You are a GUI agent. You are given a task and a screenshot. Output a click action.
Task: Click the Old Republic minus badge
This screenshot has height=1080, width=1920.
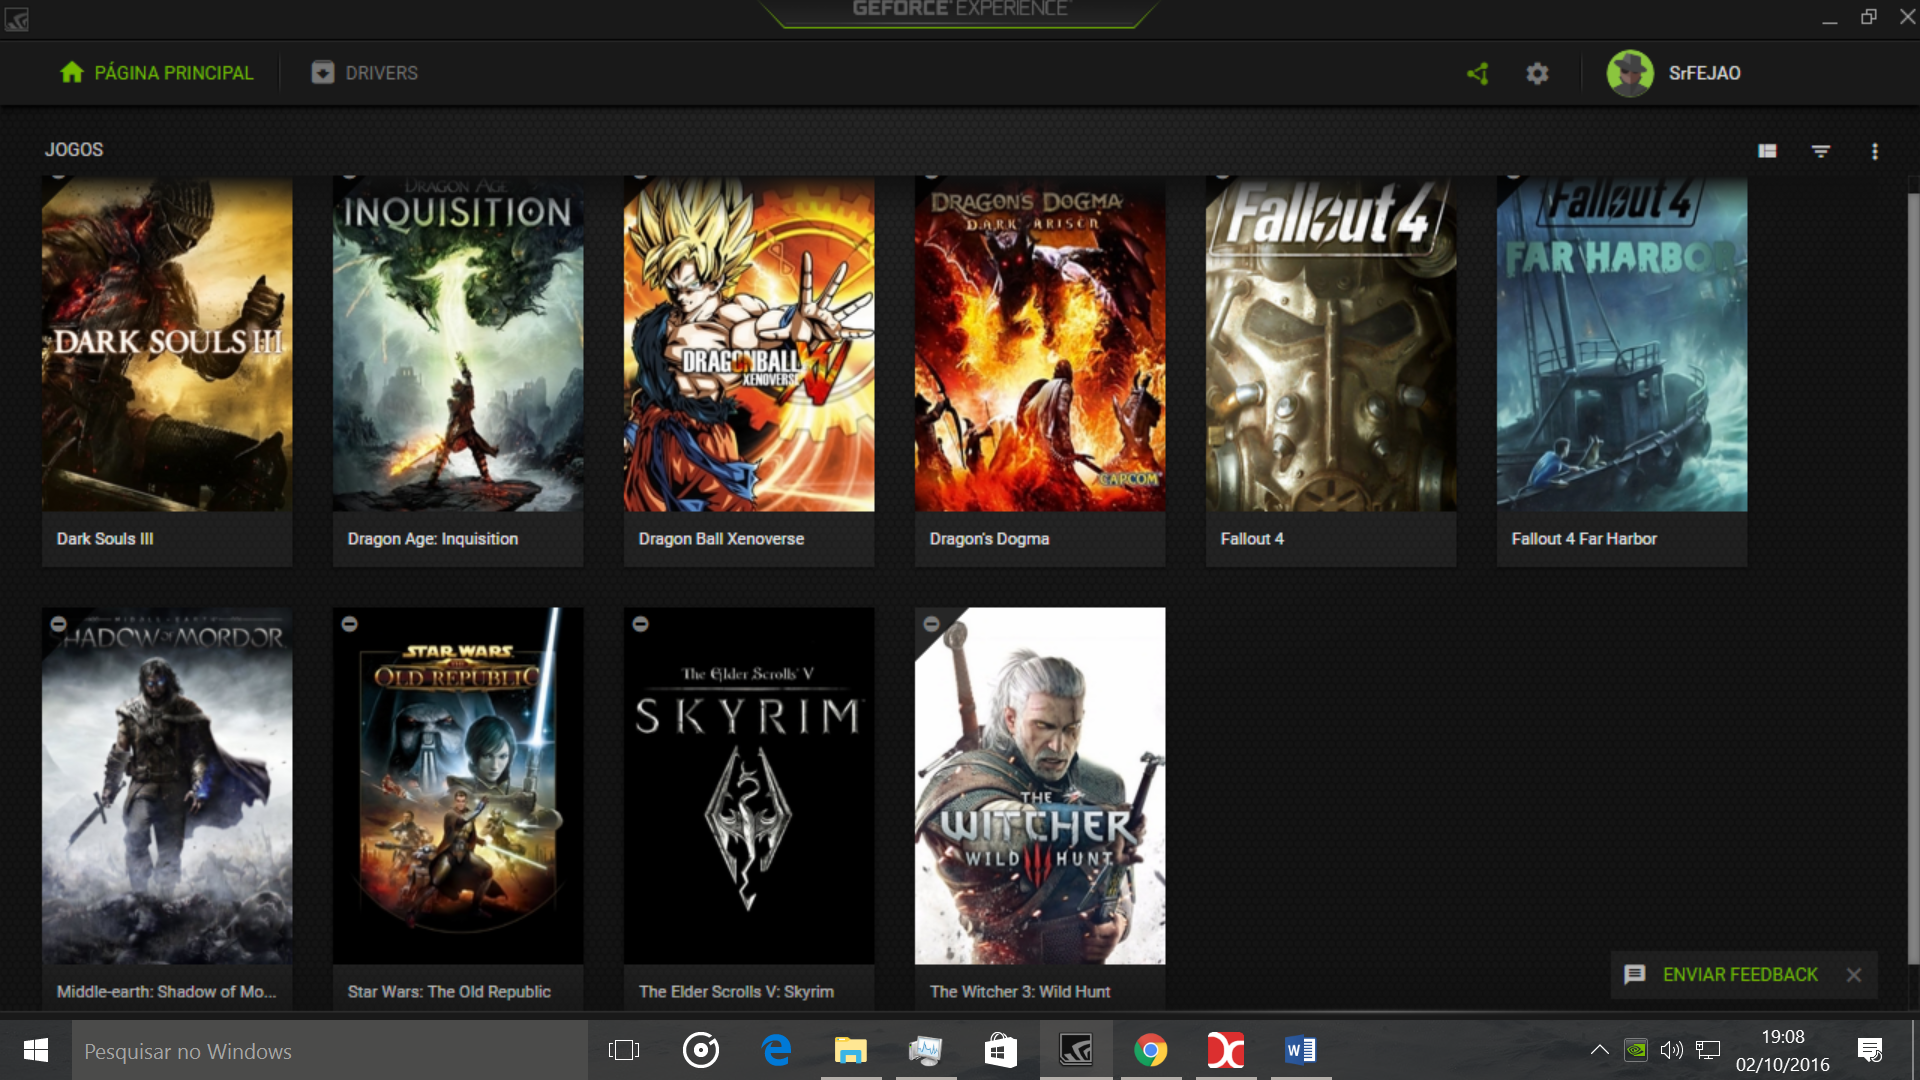click(349, 624)
